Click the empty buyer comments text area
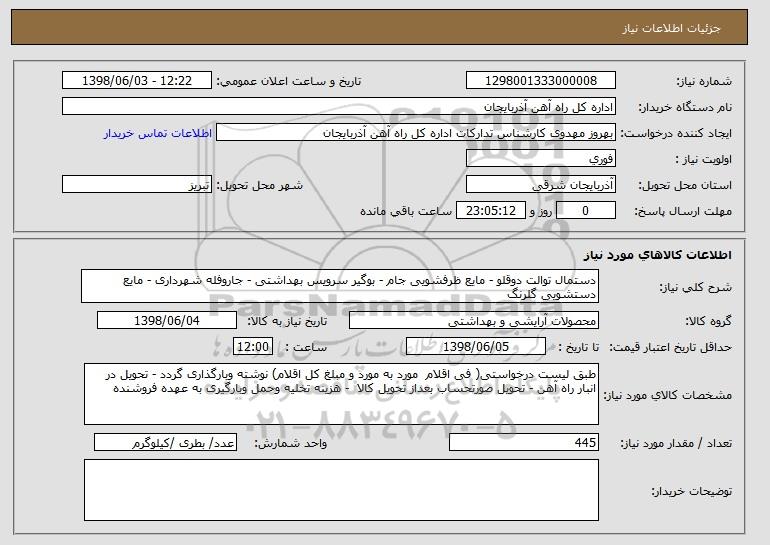The width and height of the screenshot is (770, 545). tap(341, 490)
